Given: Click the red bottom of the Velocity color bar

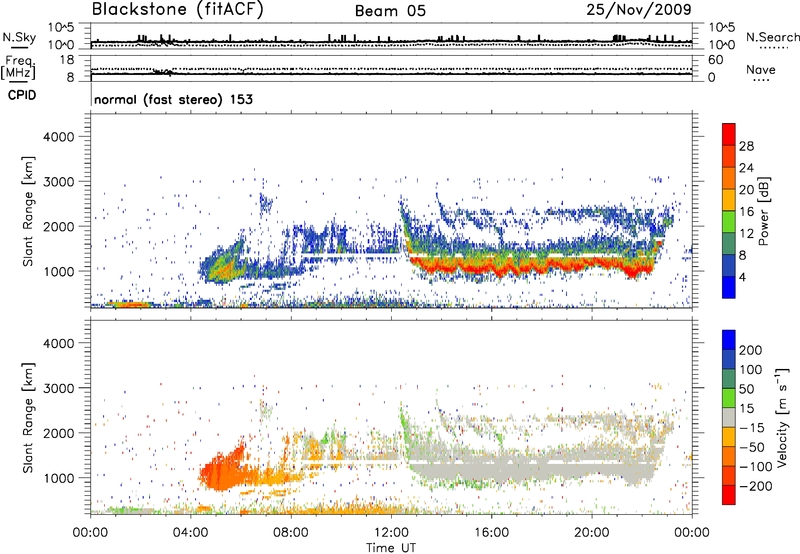Looking at the screenshot, I should coord(729,495).
